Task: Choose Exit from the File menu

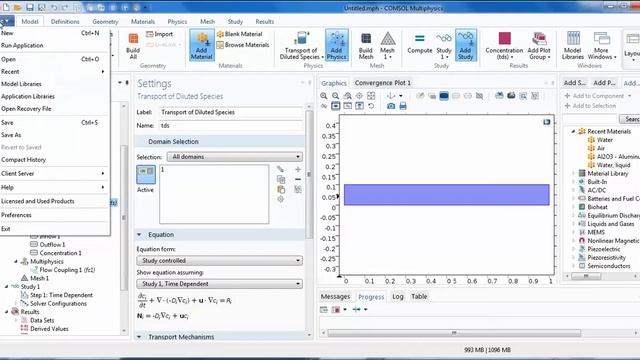Action: [x=53, y=229]
